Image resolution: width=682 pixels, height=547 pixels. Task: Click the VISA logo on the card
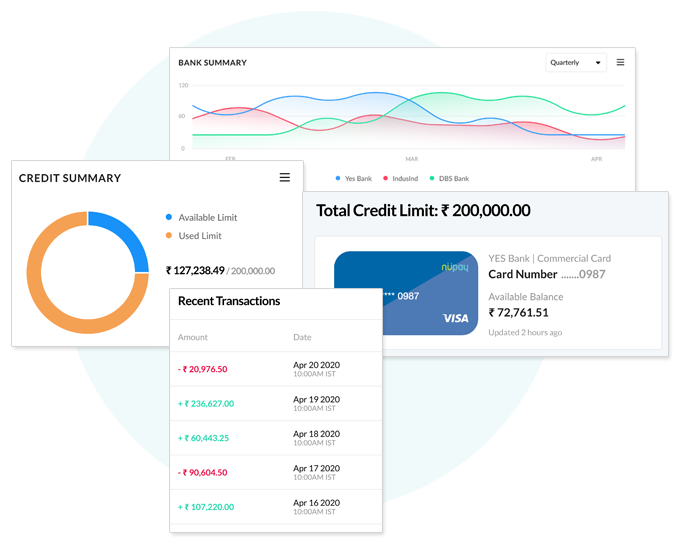pos(455,318)
